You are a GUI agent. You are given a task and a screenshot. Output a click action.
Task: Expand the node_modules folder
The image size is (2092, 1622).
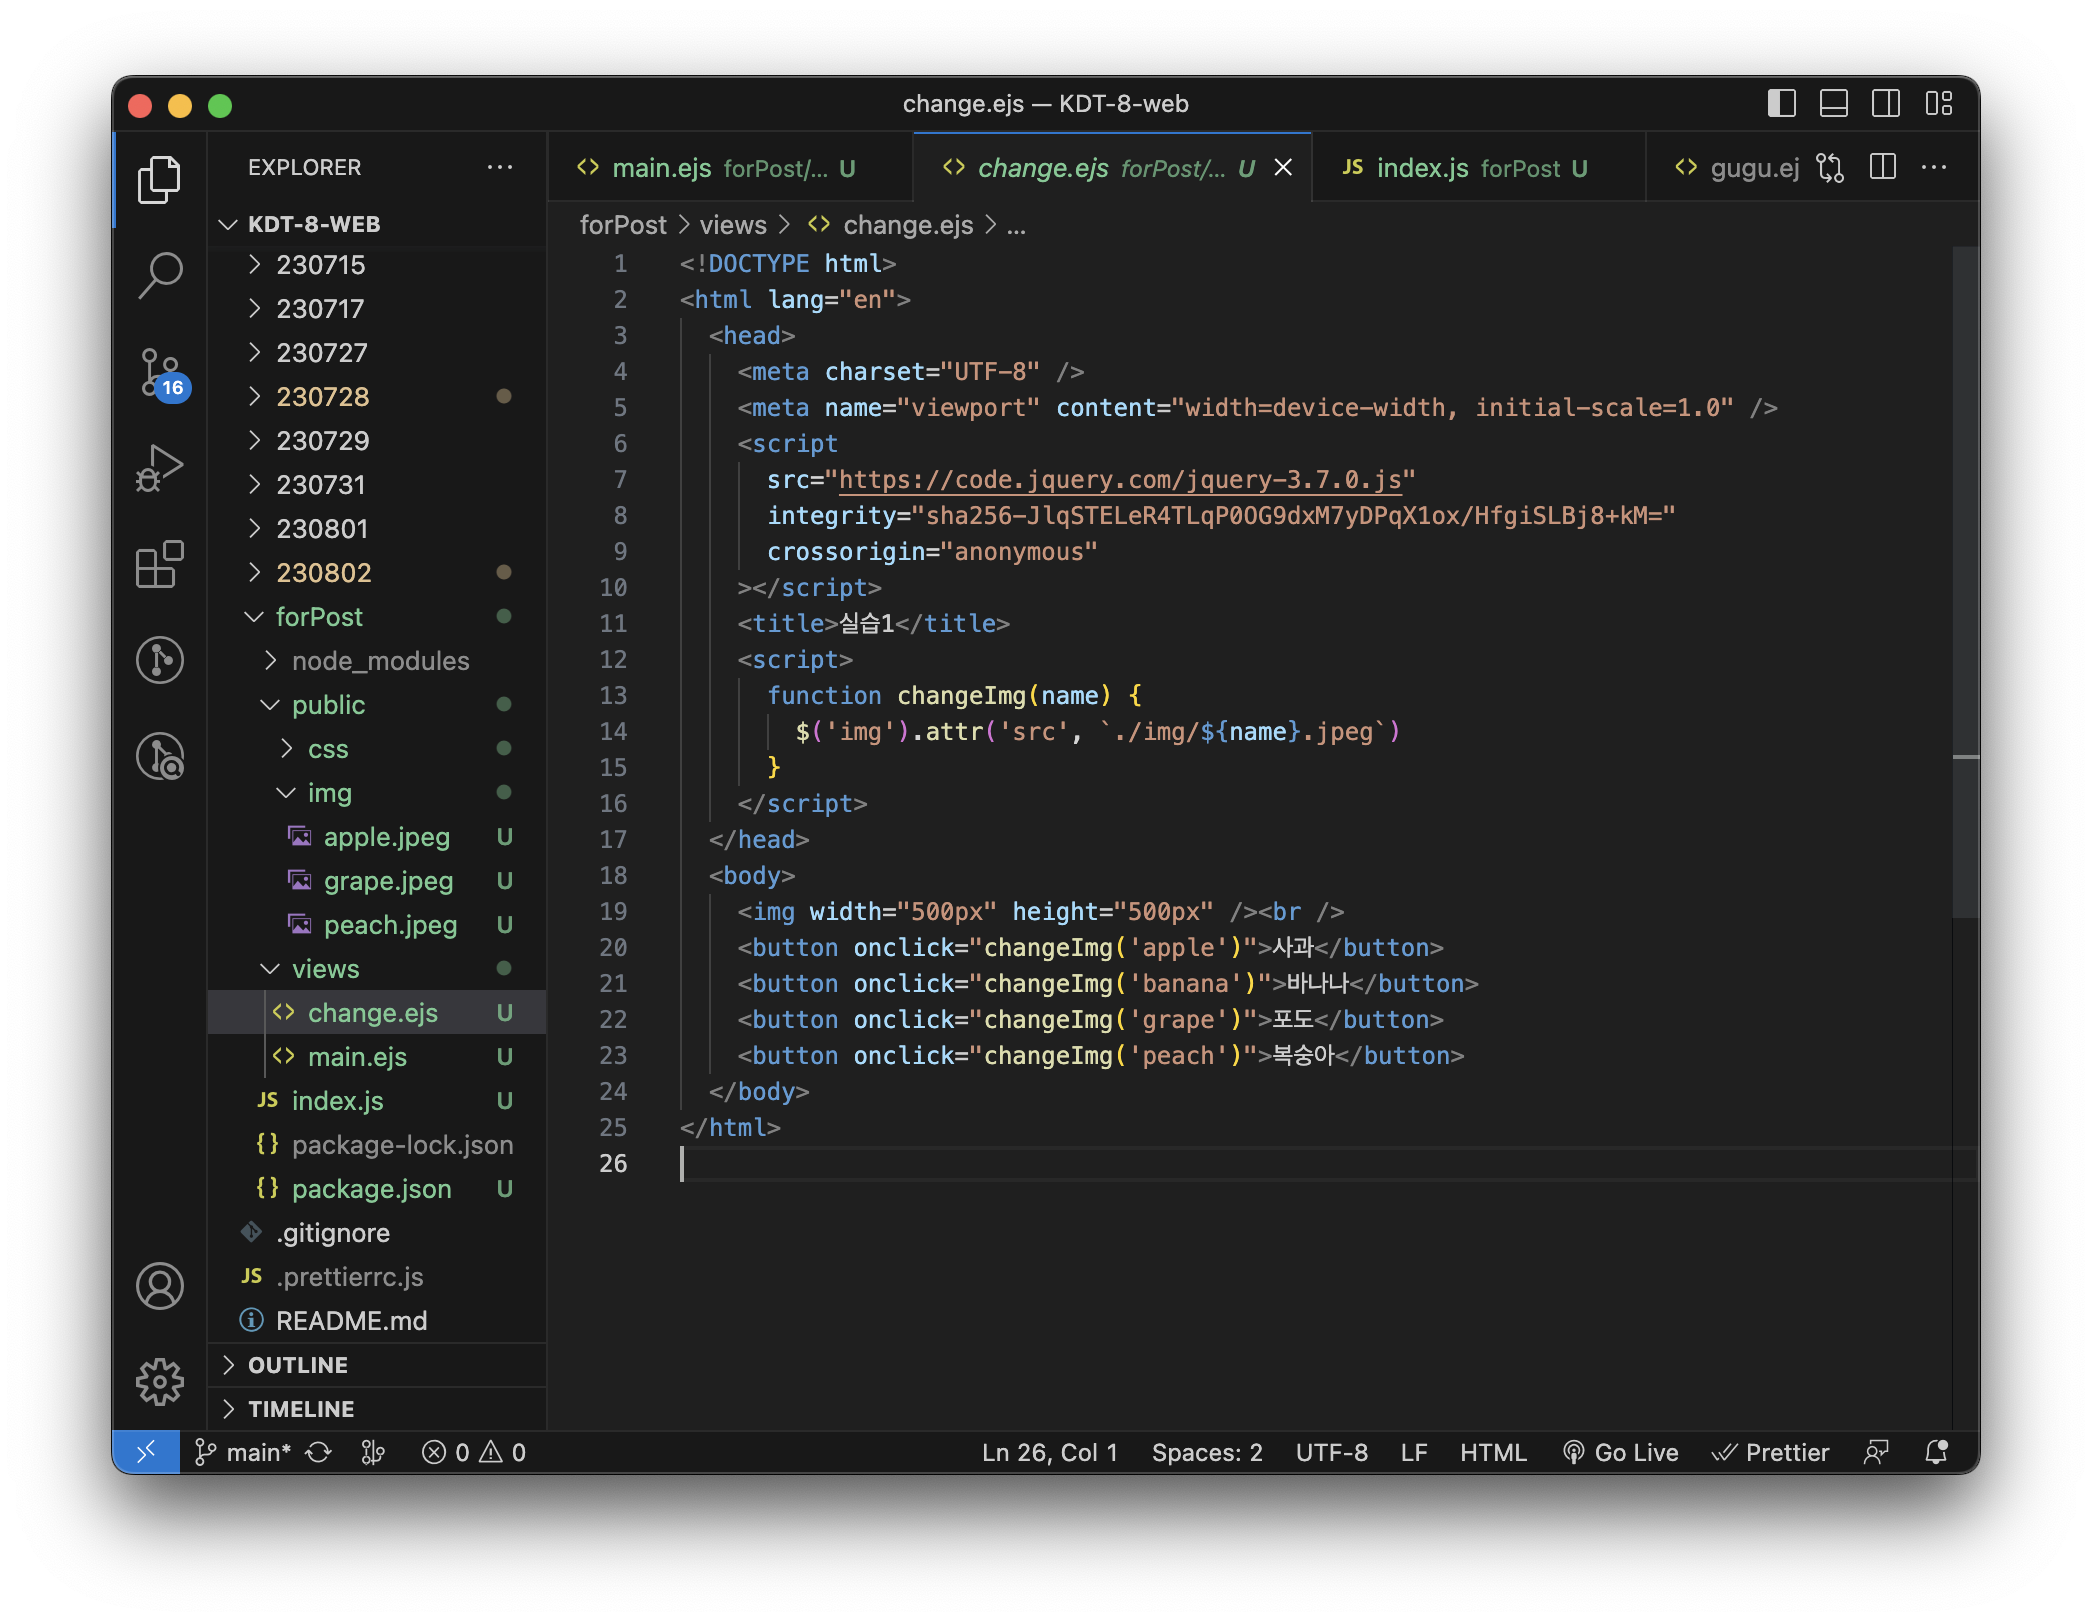click(x=376, y=661)
